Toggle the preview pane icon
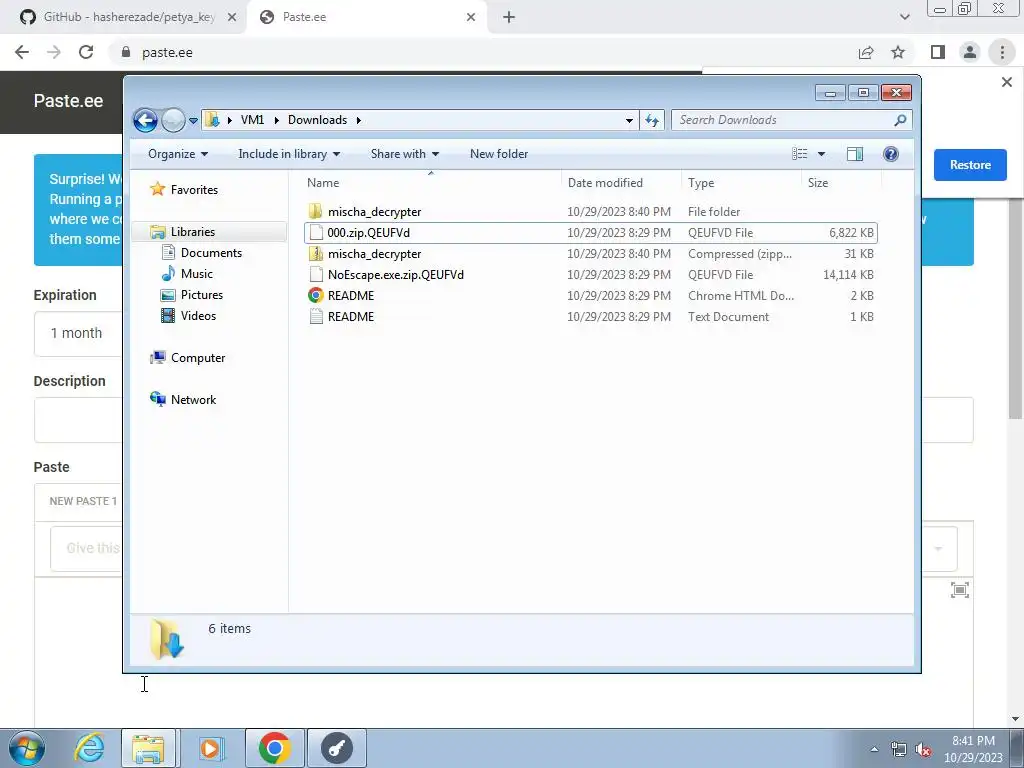The width and height of the screenshot is (1024, 768). [855, 154]
